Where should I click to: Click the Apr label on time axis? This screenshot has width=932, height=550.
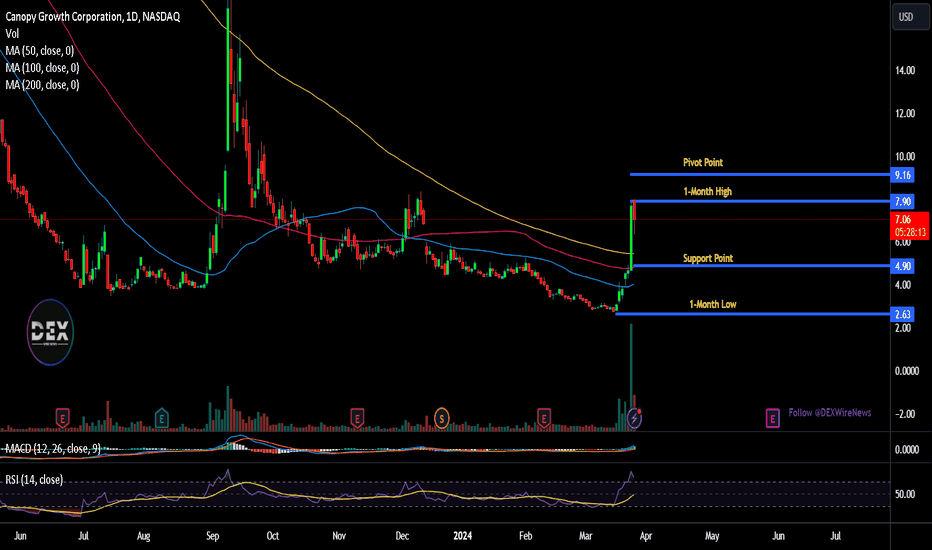646,536
